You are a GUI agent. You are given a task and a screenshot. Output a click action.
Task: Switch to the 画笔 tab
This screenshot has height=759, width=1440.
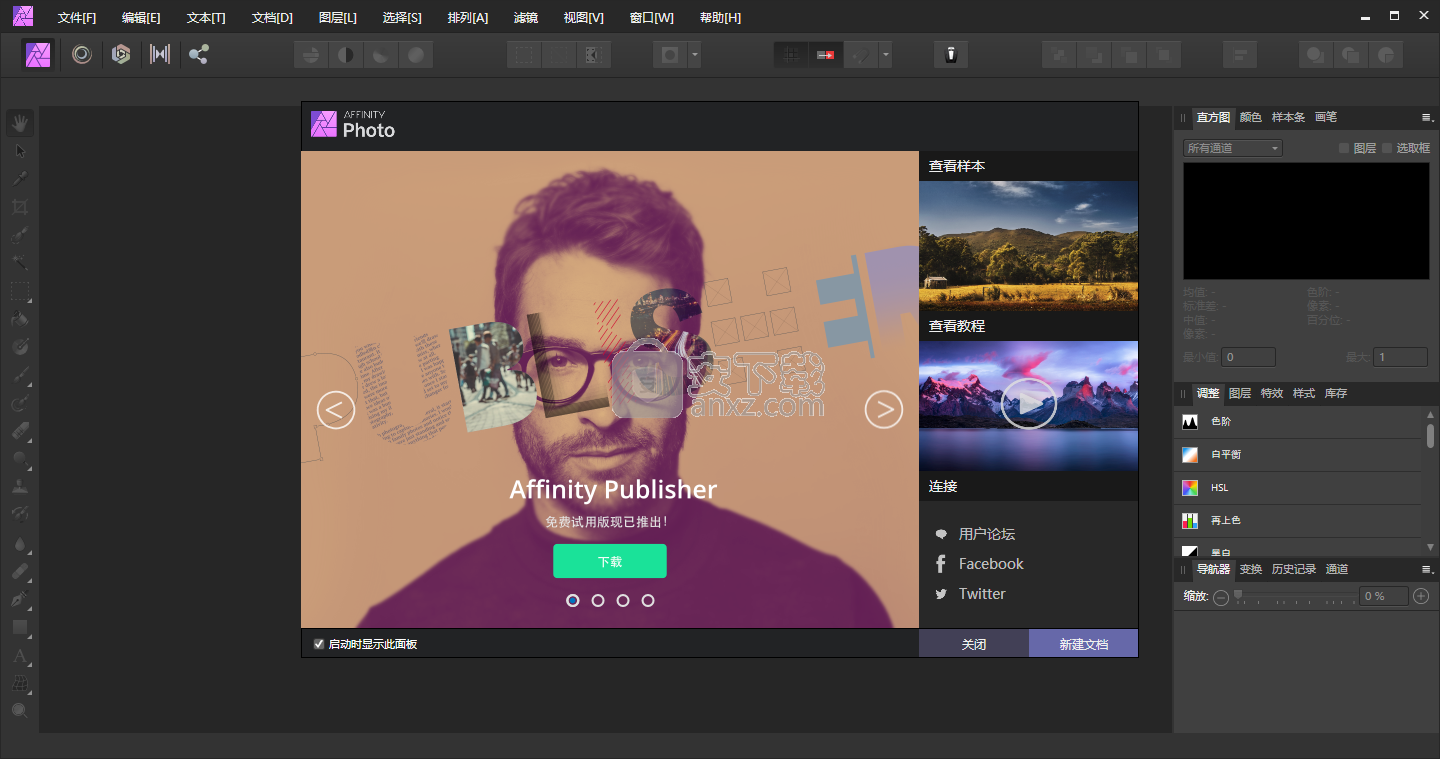point(1326,117)
